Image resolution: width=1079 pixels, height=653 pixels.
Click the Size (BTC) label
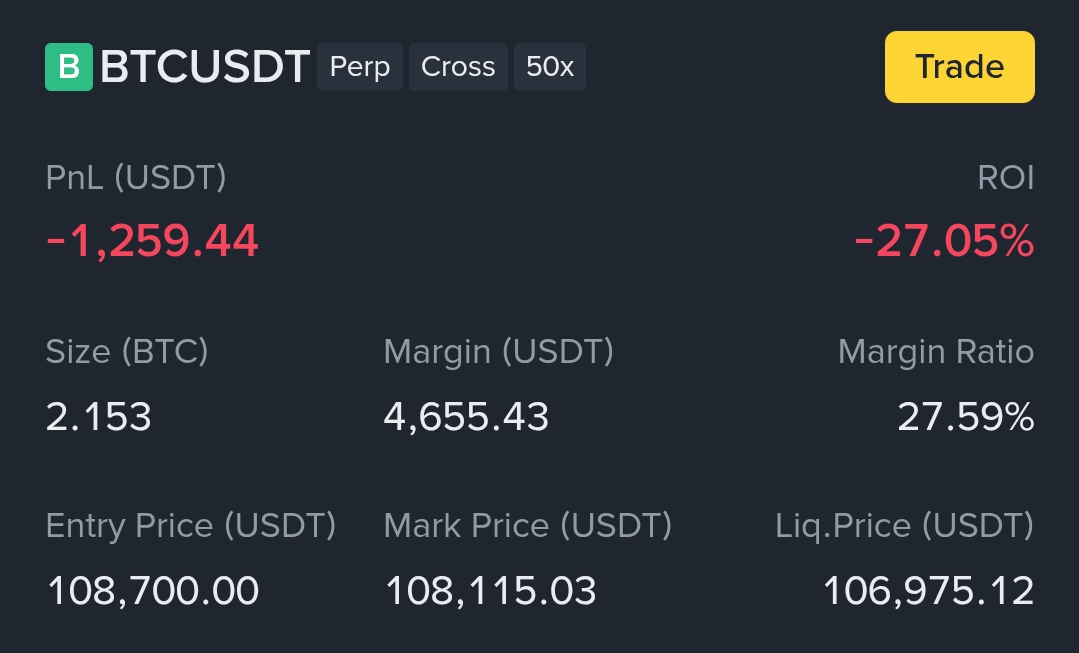pos(127,352)
